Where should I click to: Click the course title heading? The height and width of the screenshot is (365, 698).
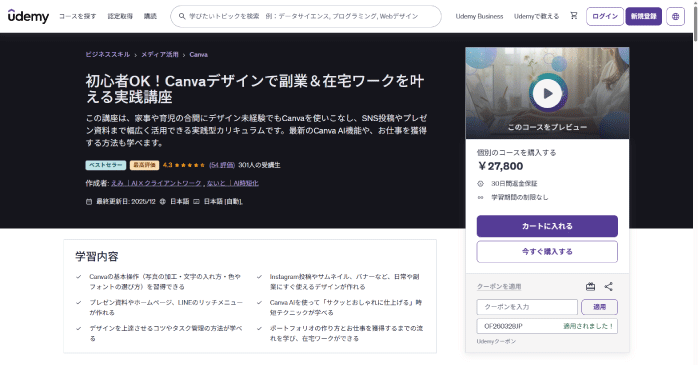[255, 89]
